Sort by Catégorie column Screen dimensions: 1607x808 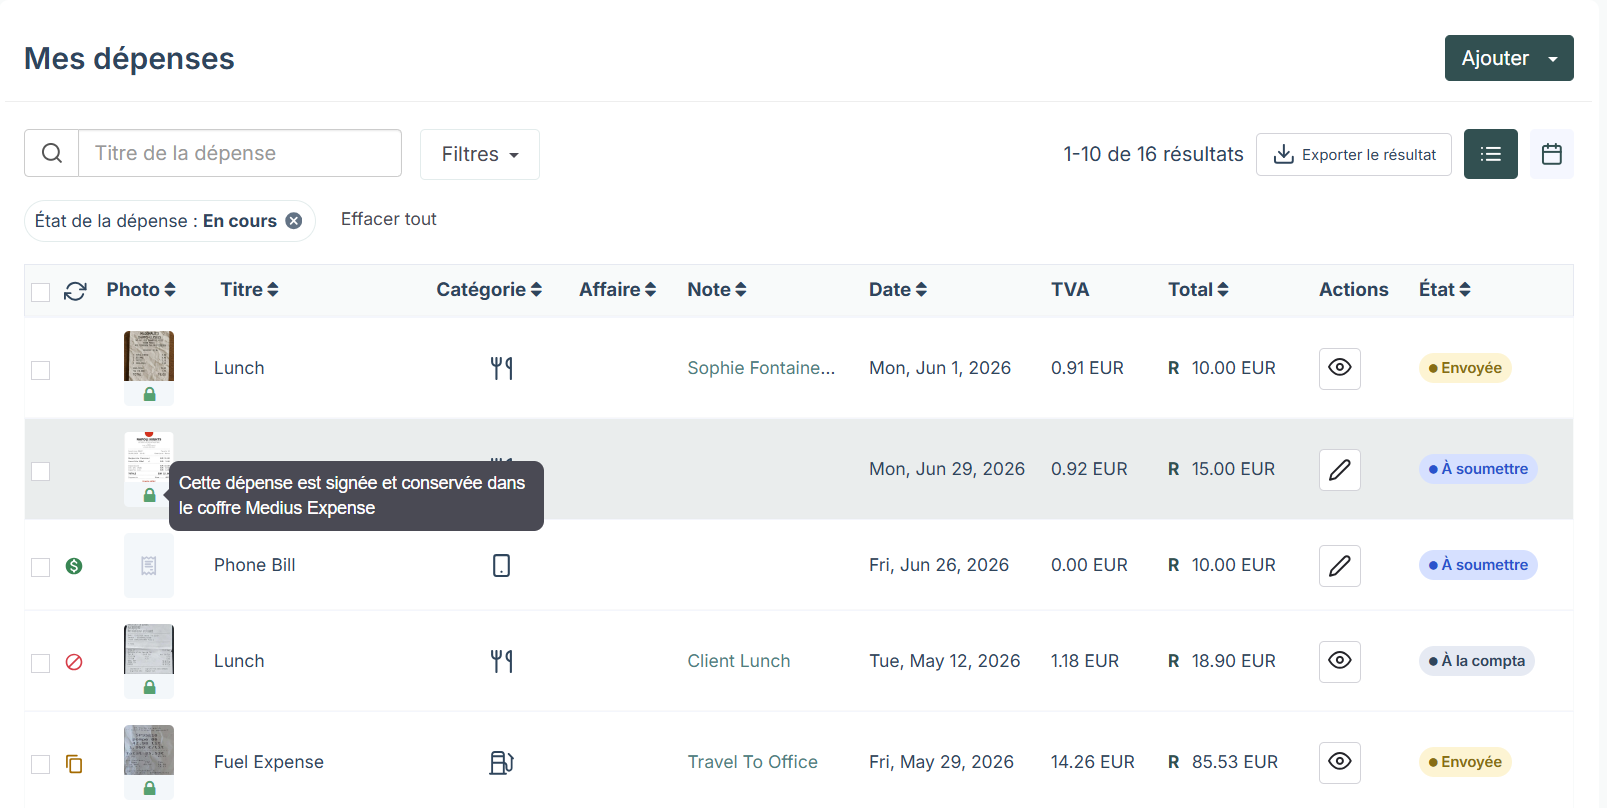[489, 289]
